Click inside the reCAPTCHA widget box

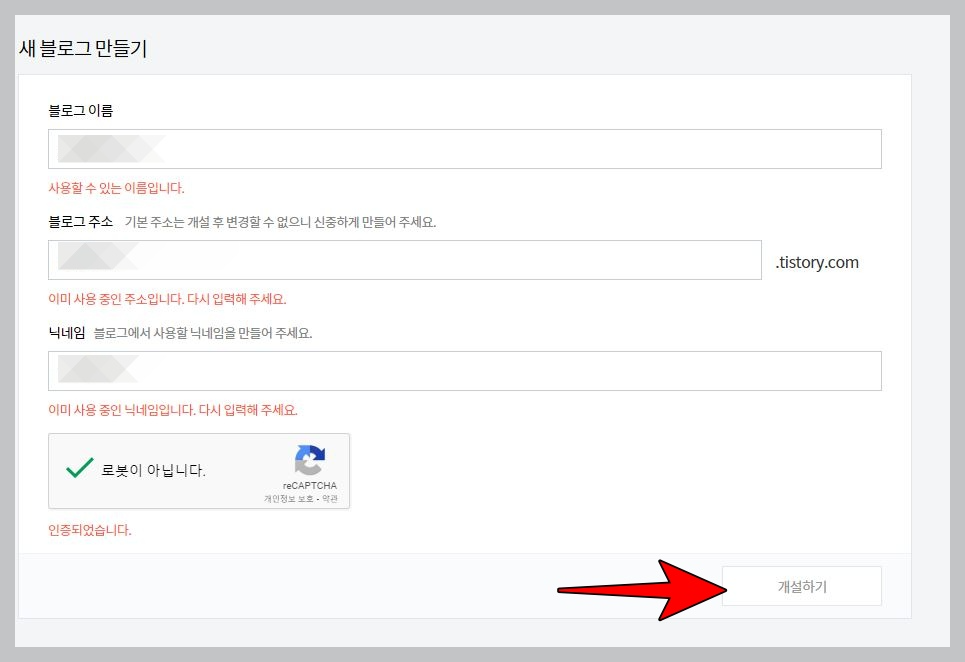point(199,470)
